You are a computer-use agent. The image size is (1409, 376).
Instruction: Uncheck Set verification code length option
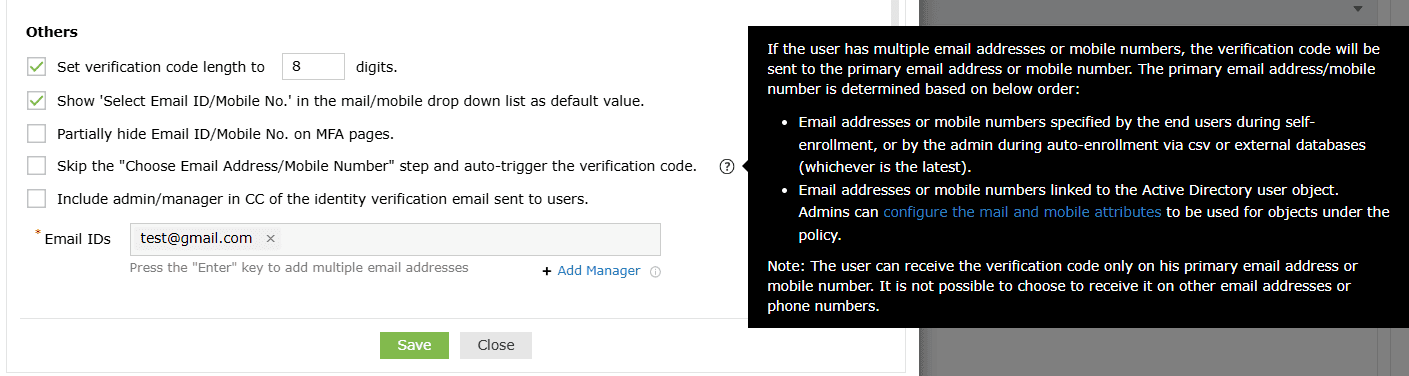[37, 67]
